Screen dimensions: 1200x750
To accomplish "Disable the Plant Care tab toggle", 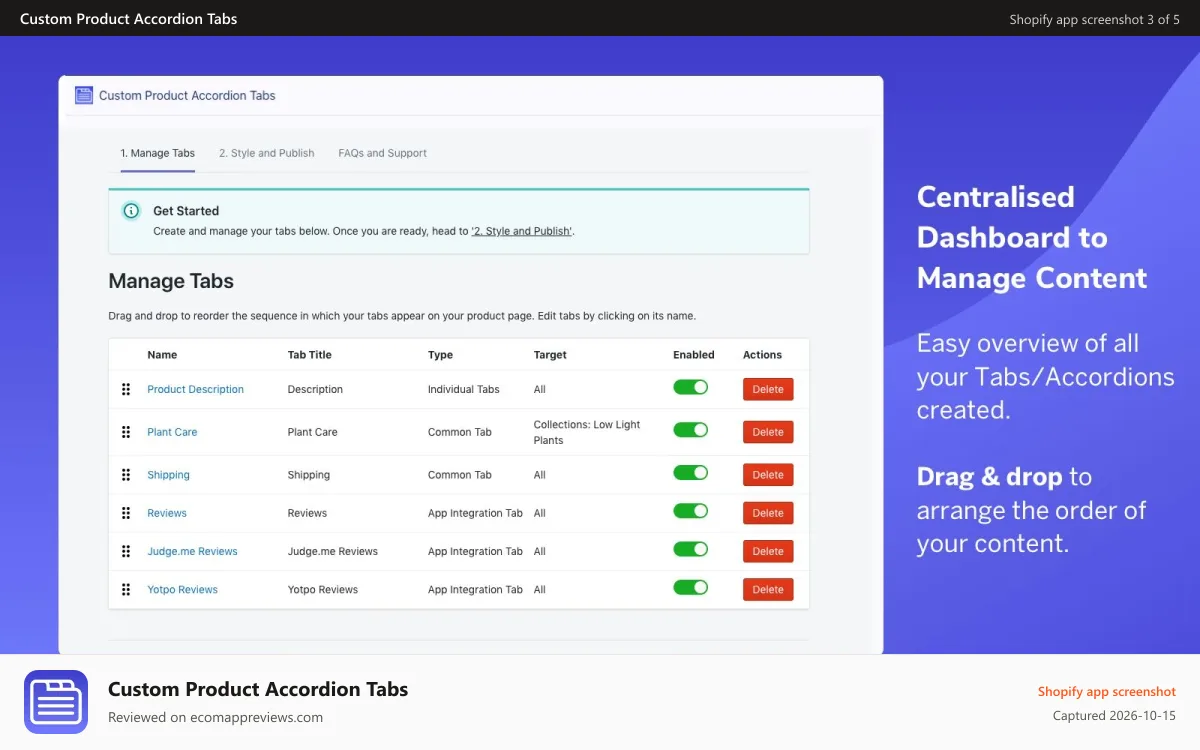I will point(690,430).
